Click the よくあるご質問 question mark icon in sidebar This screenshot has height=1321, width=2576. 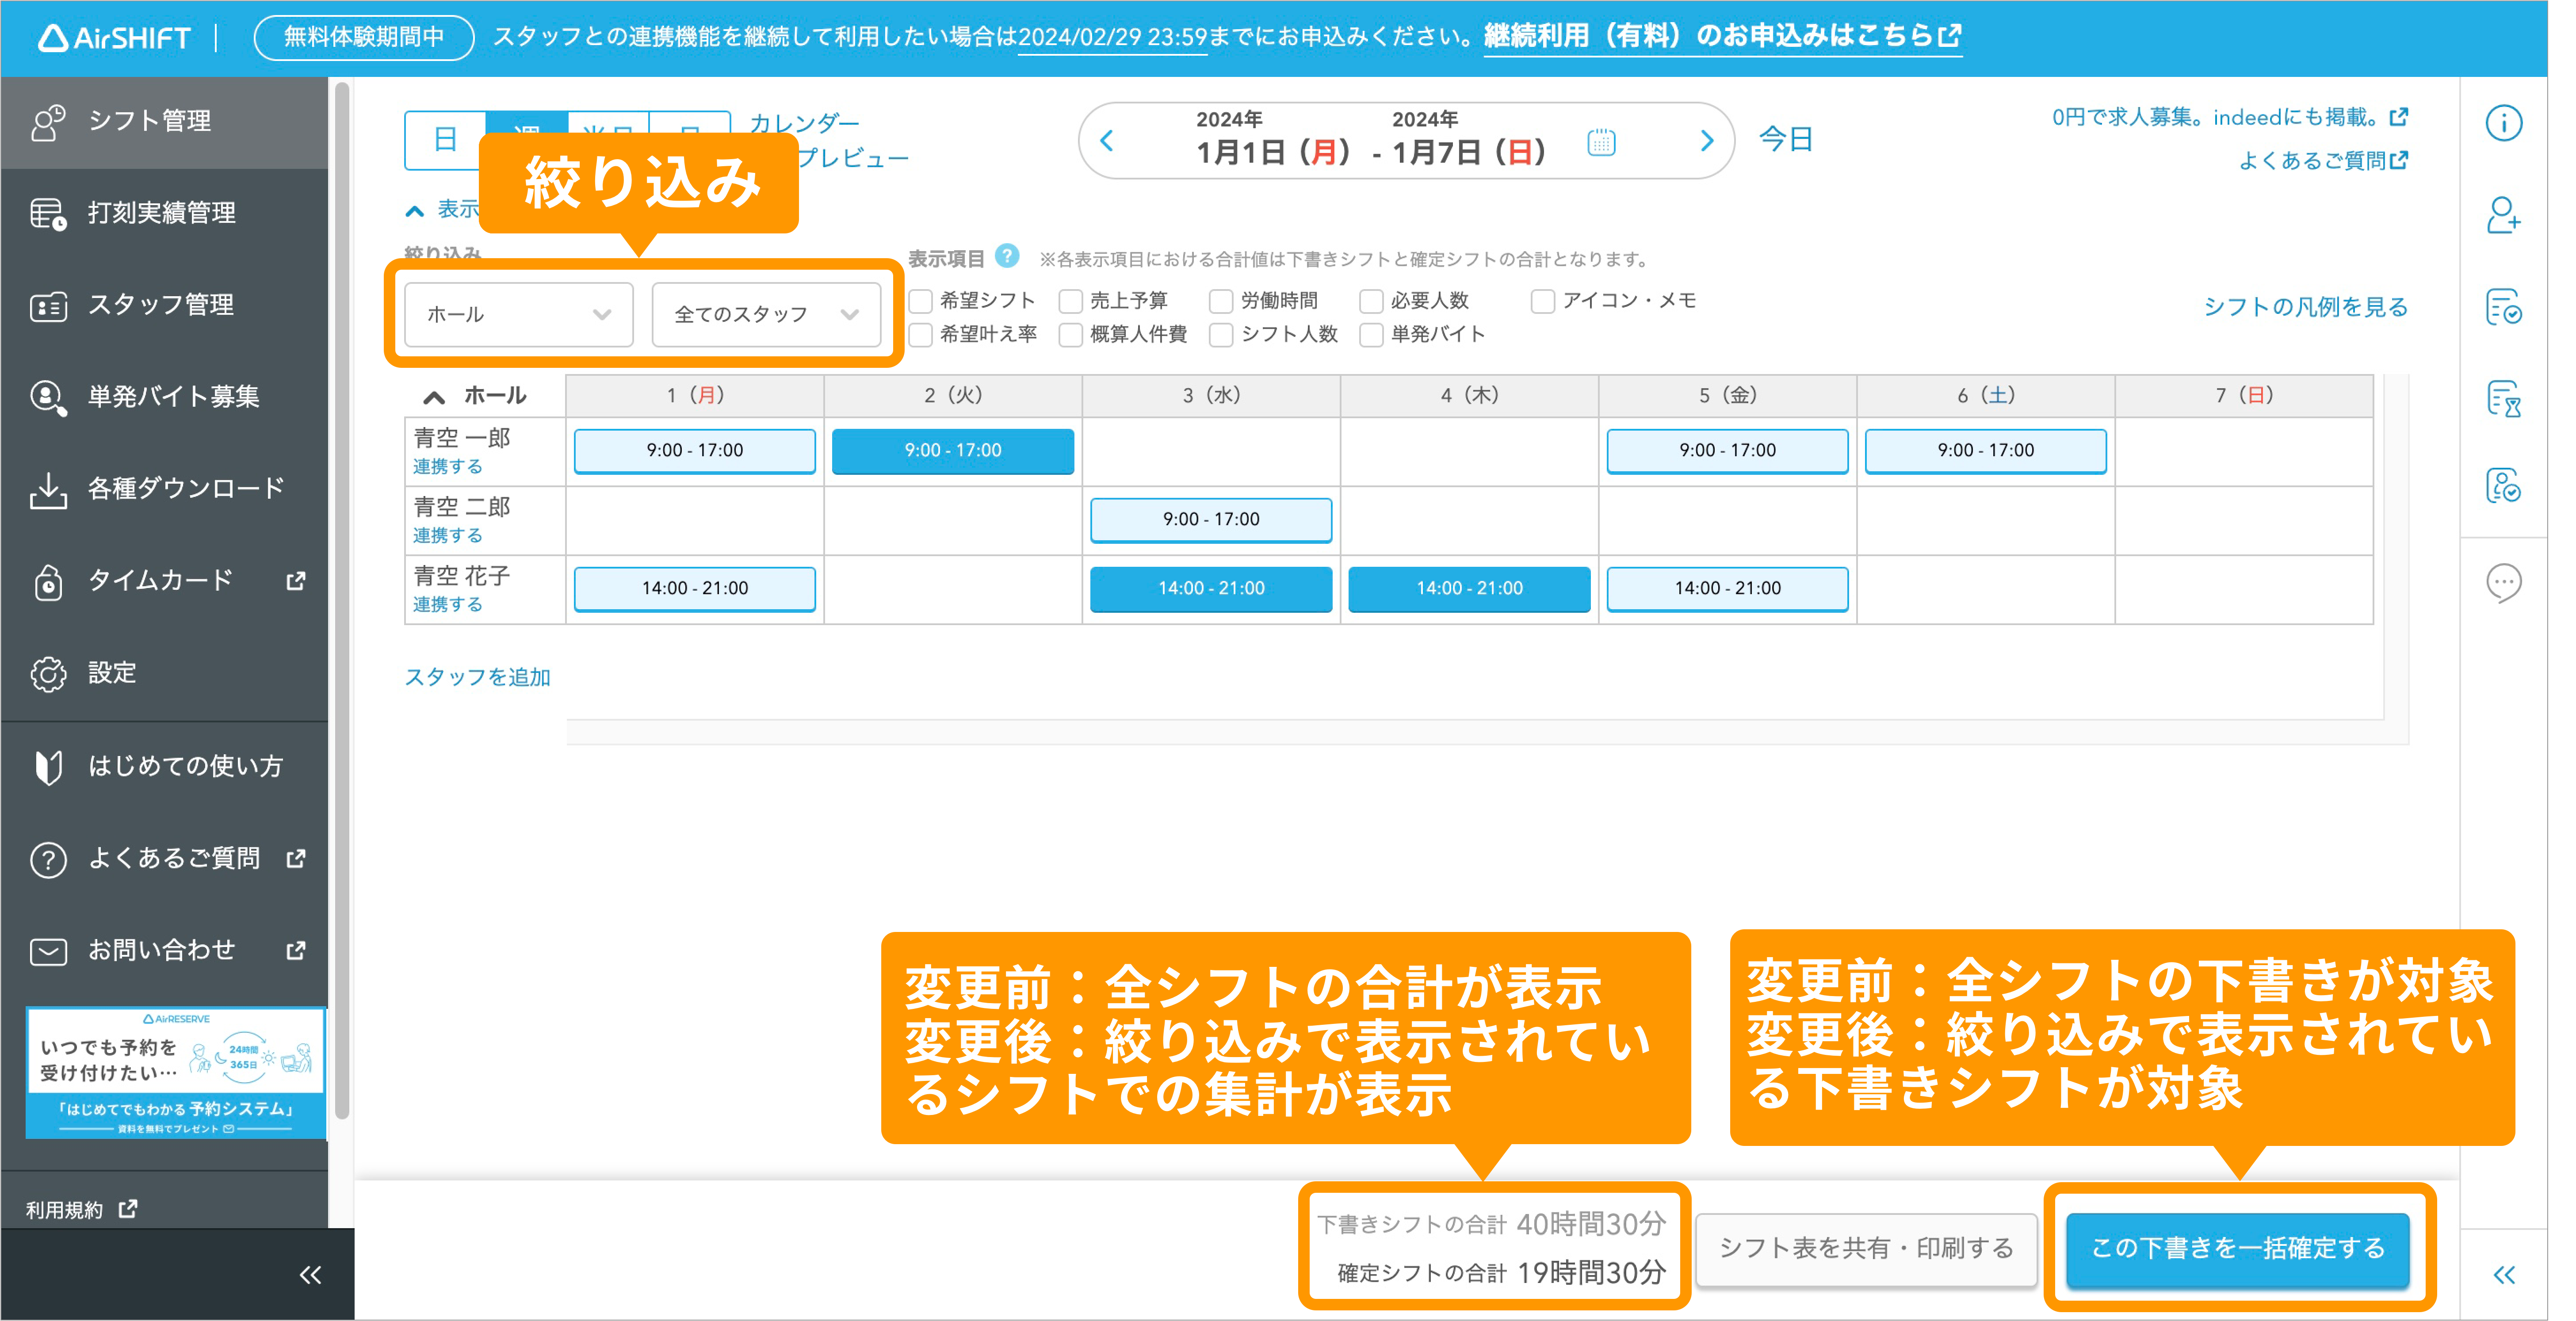pyautogui.click(x=48, y=860)
